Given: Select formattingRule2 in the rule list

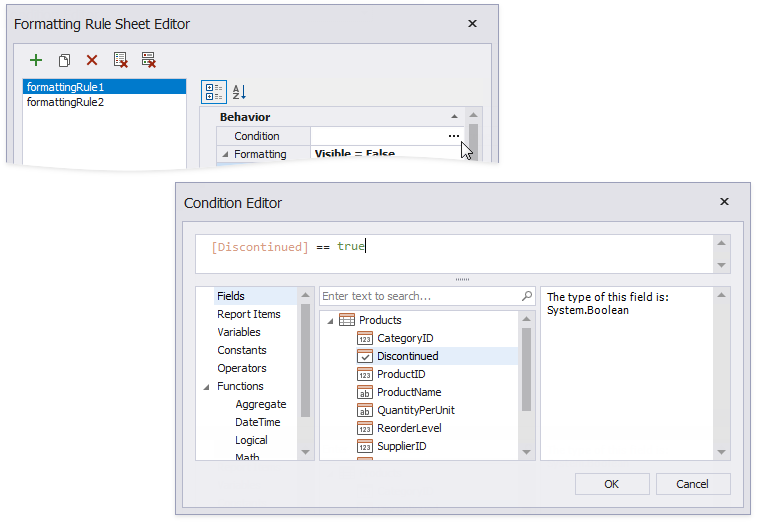Looking at the screenshot, I should pyautogui.click(x=104, y=102).
